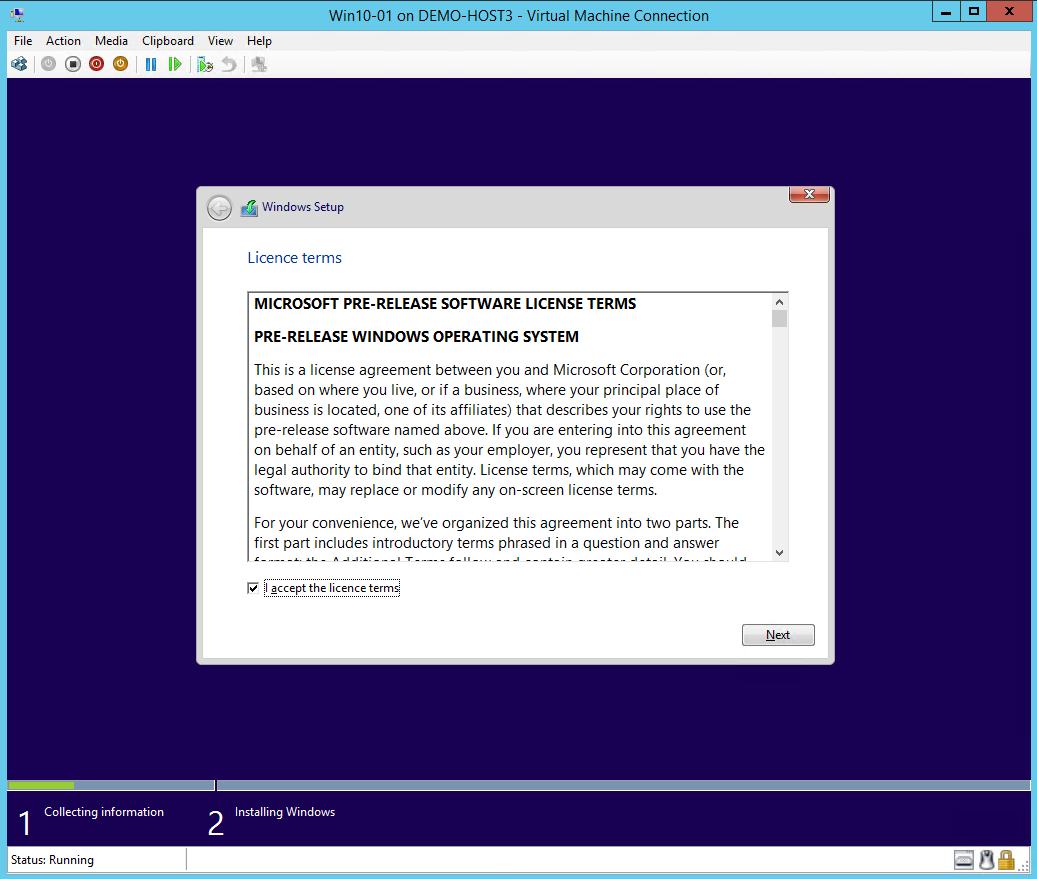Open the File menu
The image size is (1037, 879).
click(23, 41)
